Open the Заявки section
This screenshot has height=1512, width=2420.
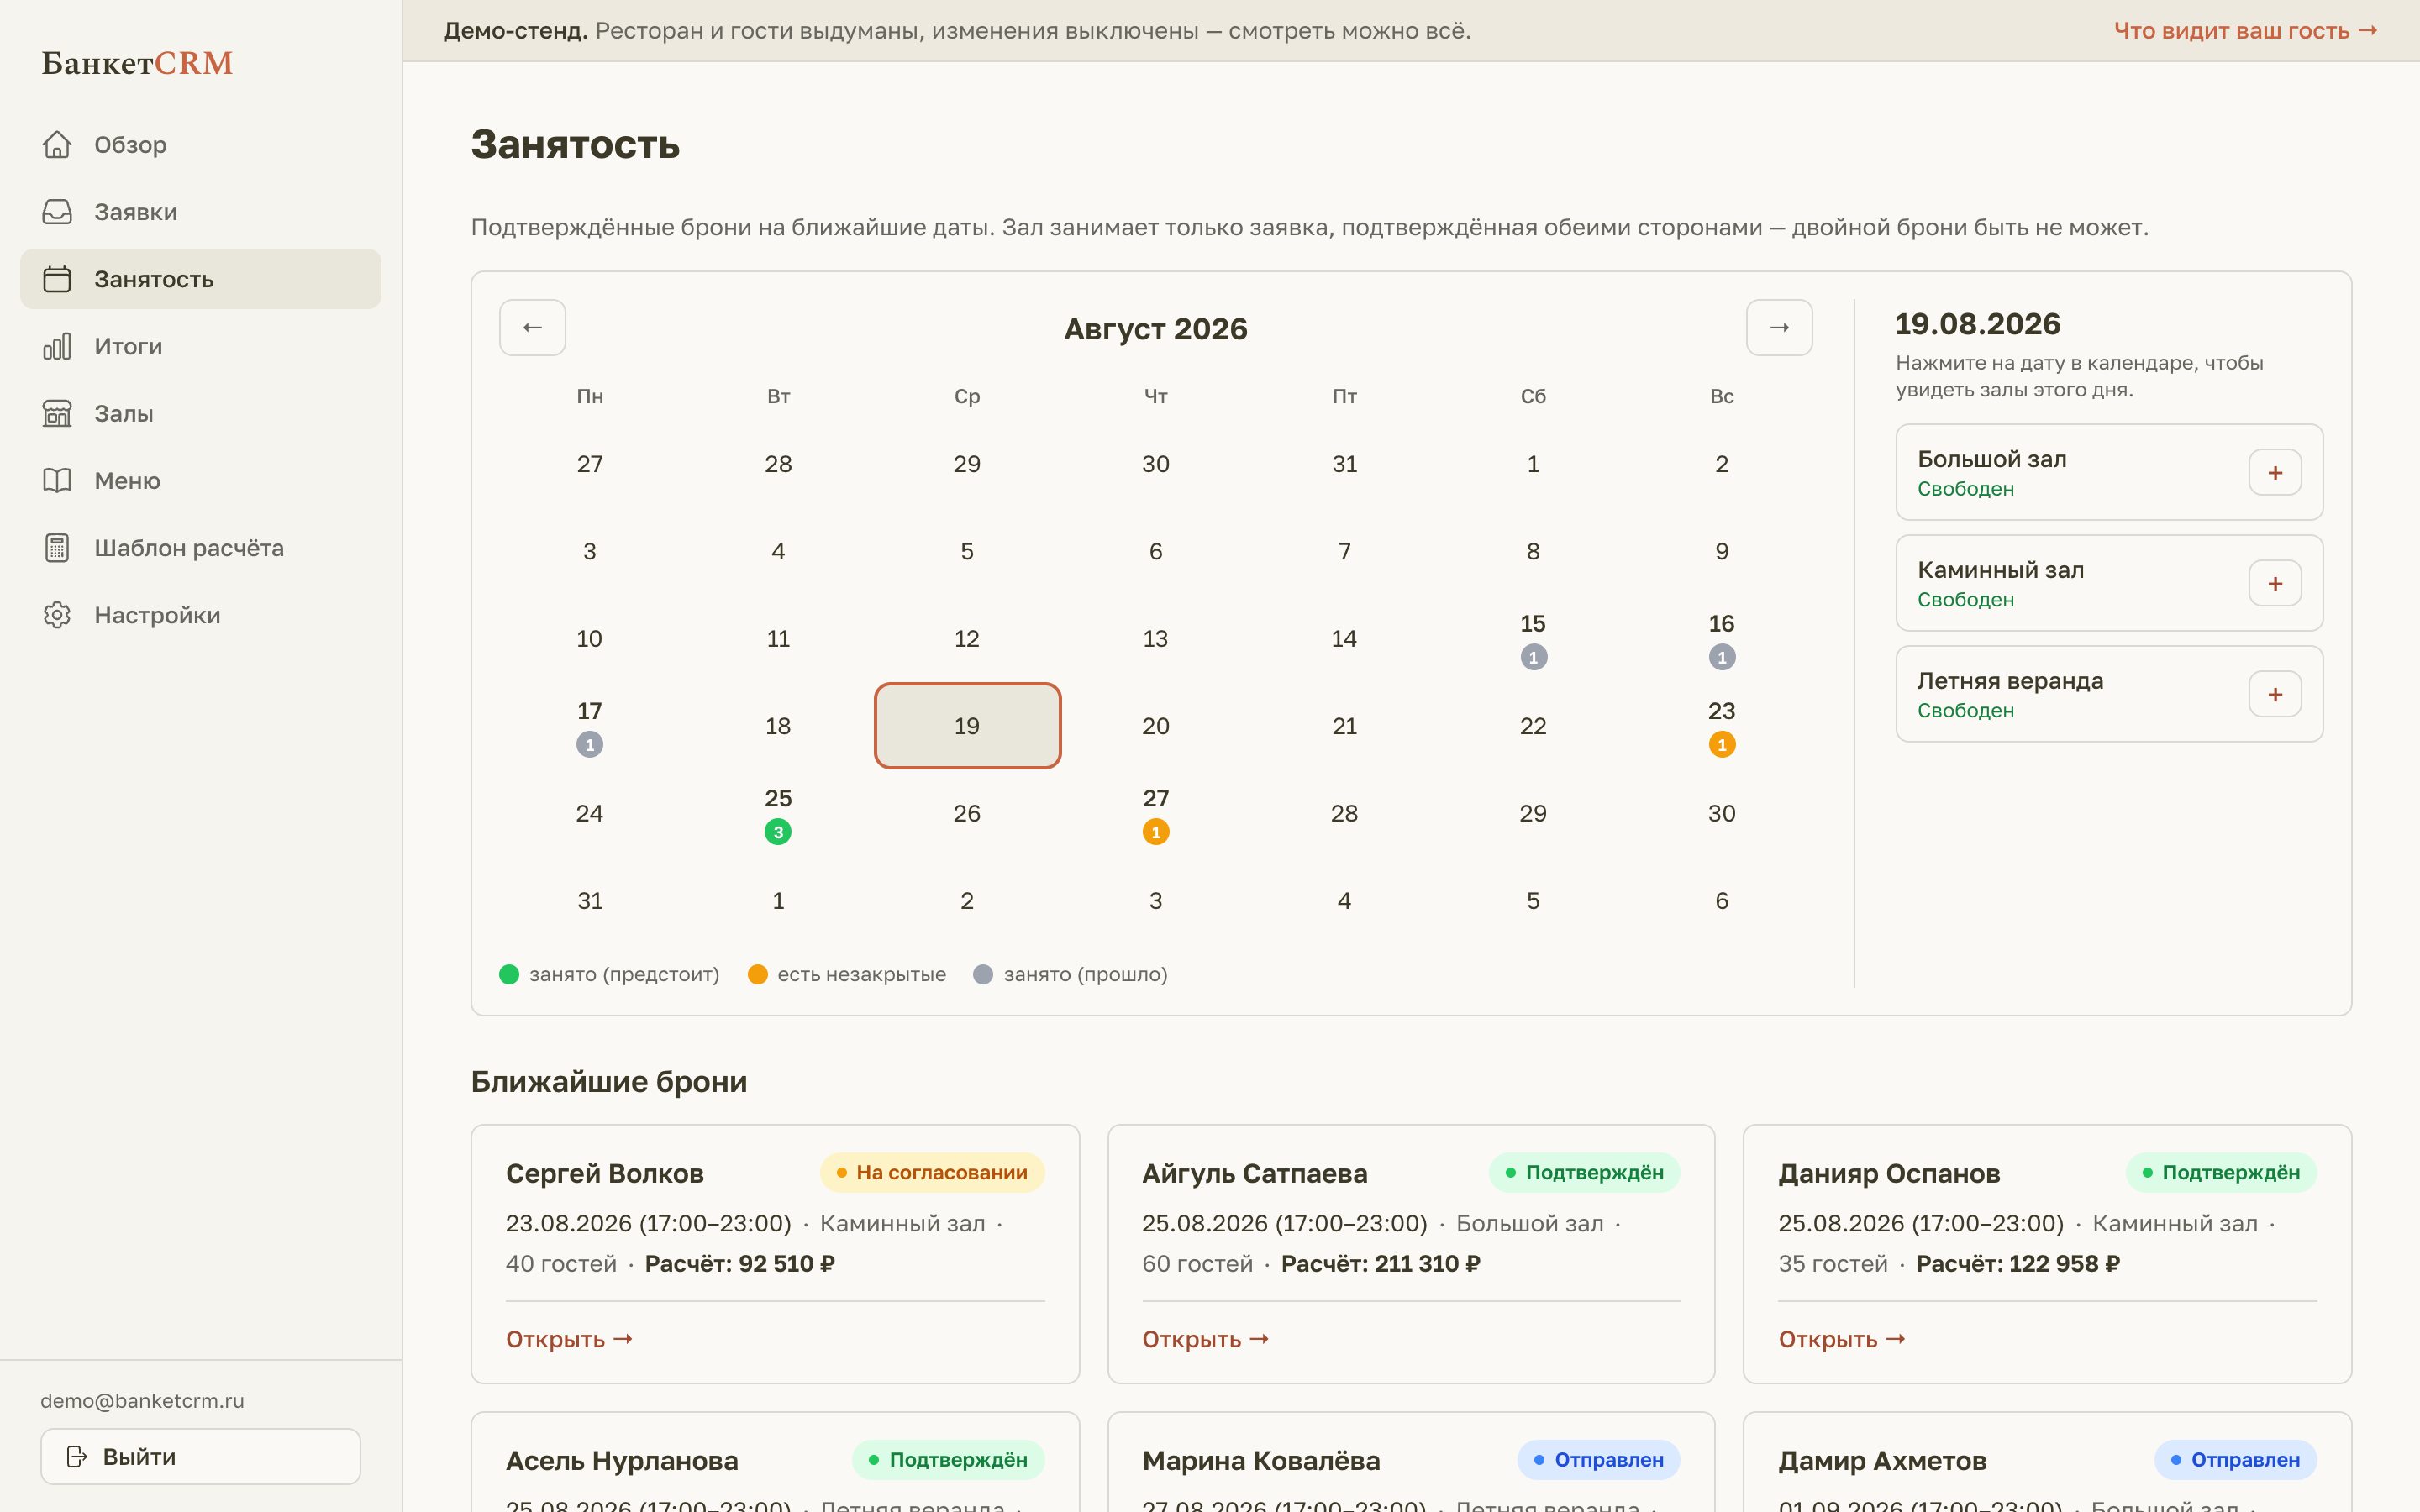coord(200,212)
